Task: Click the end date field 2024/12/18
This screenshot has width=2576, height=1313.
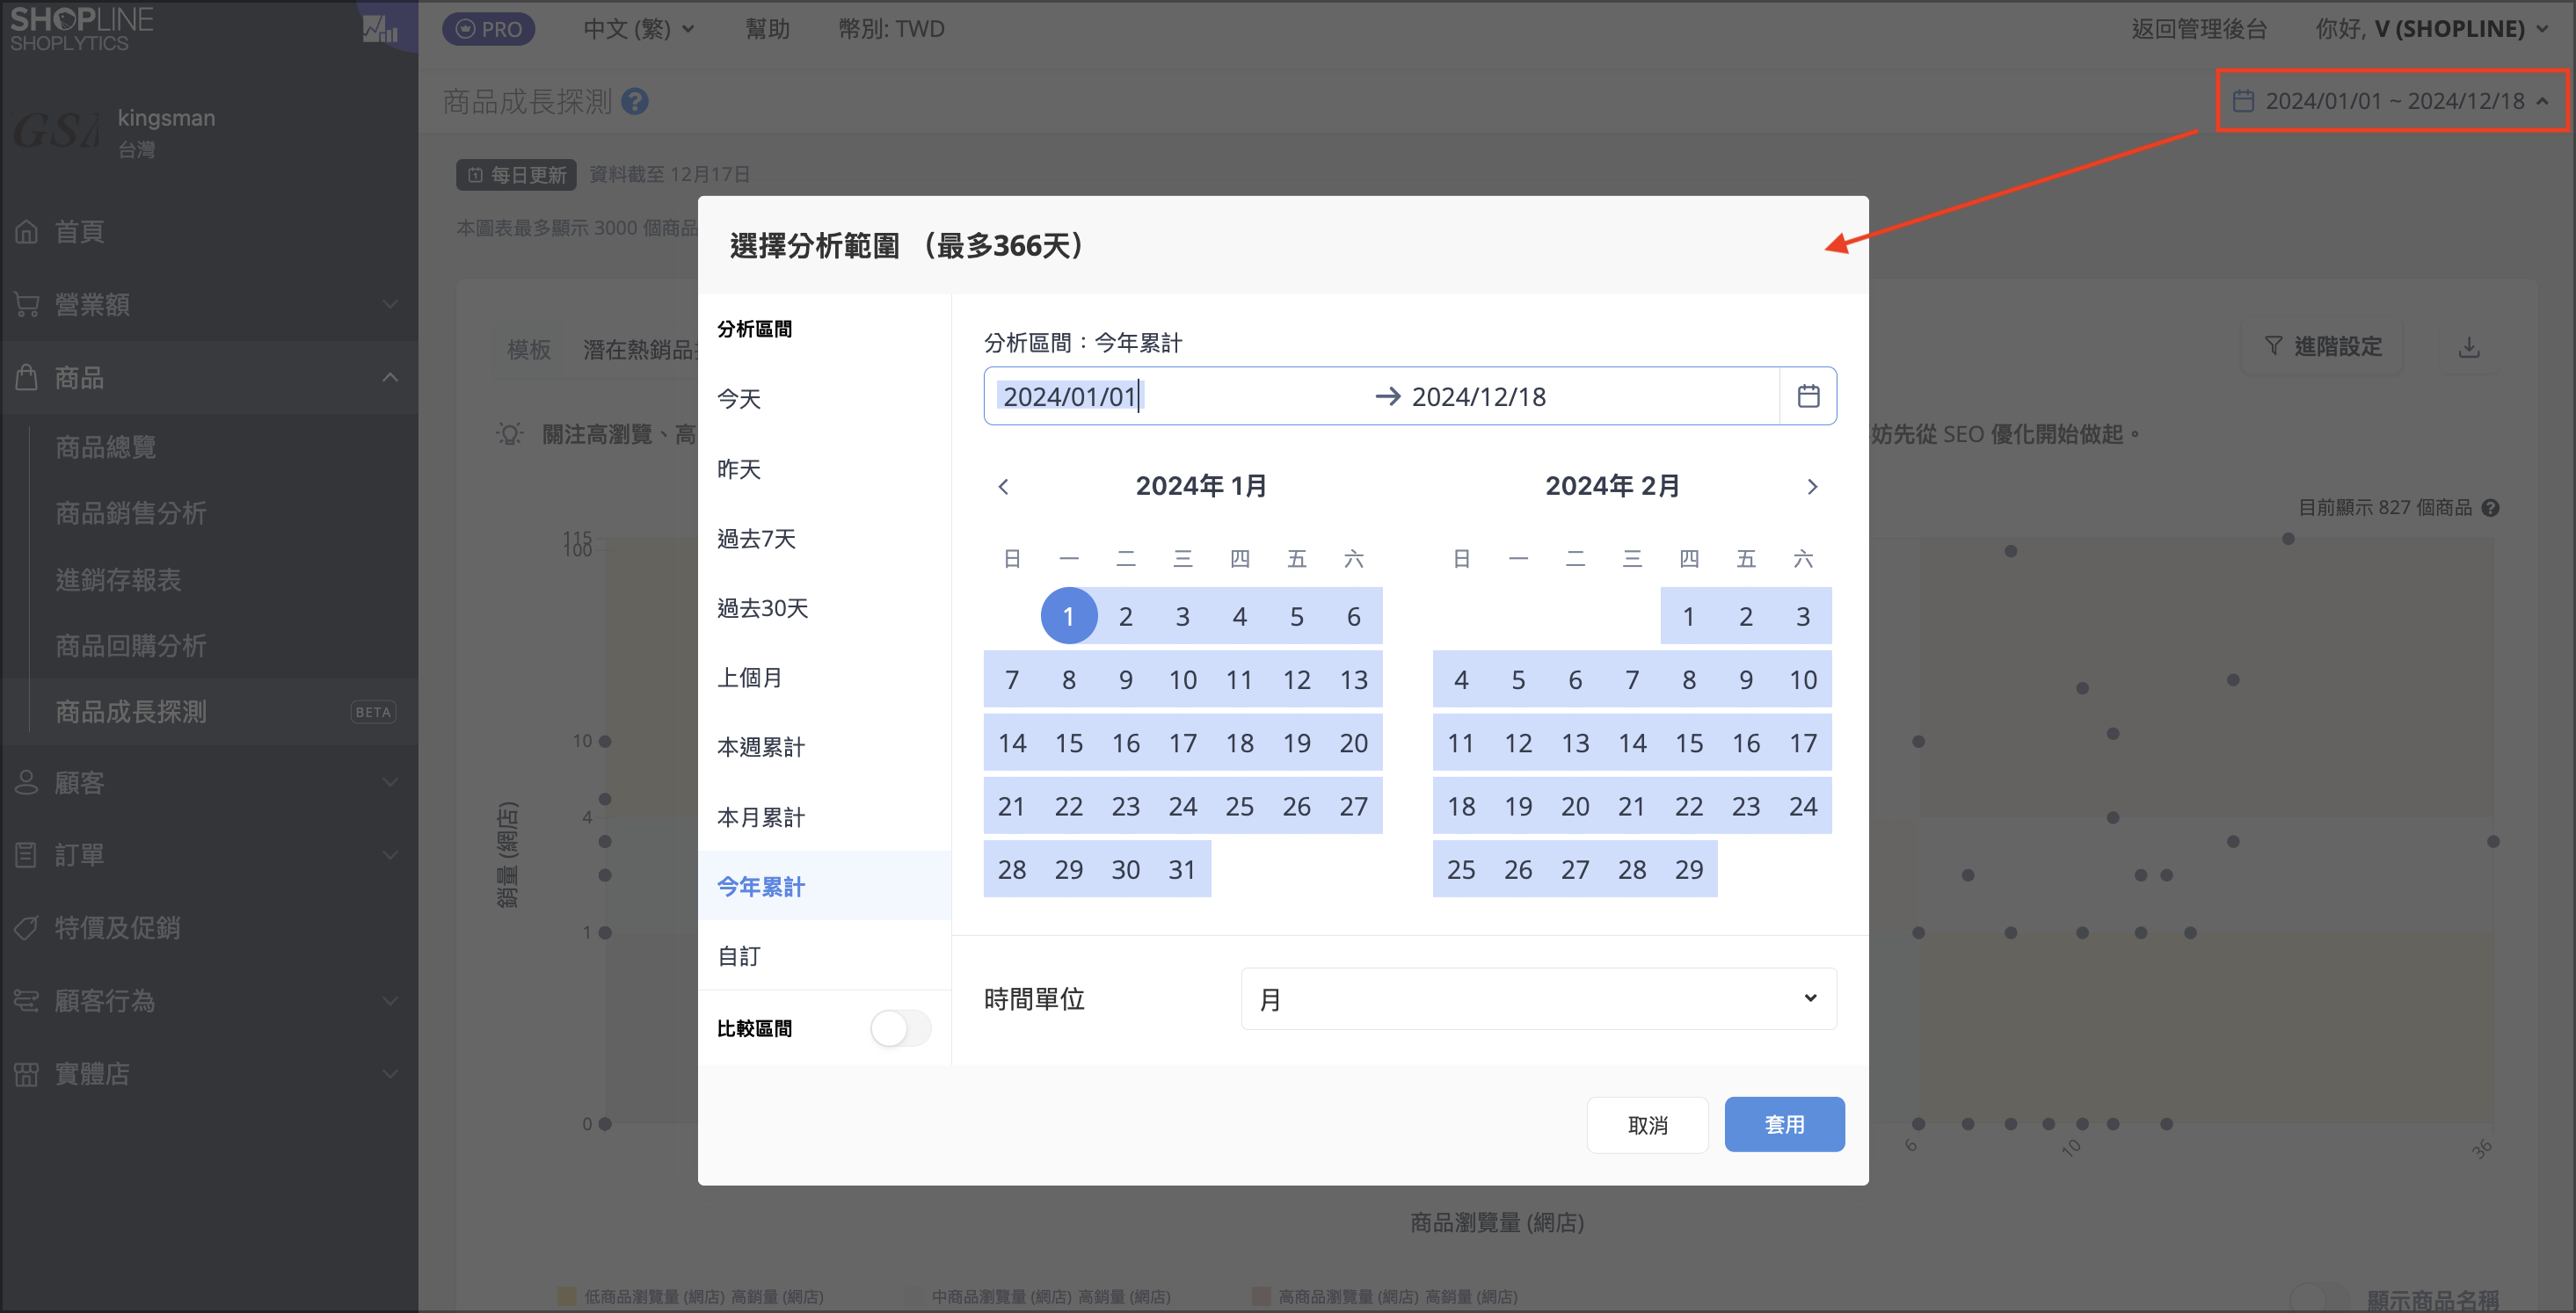Action: pos(1590,396)
